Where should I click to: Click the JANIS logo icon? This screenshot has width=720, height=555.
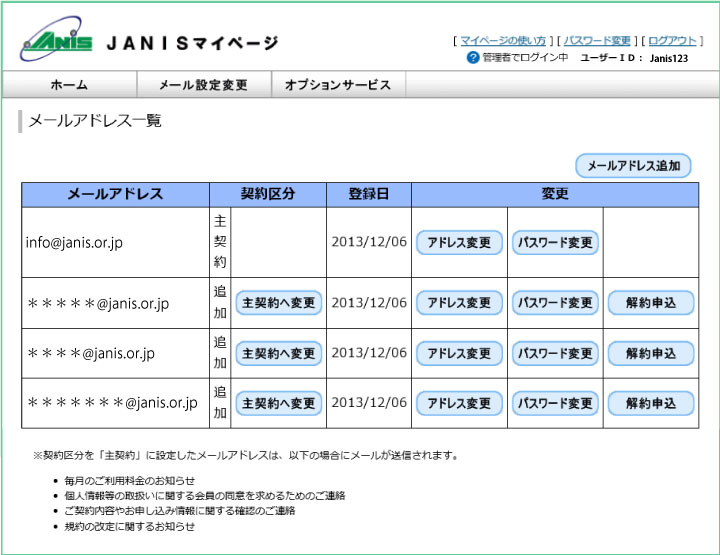tap(57, 40)
